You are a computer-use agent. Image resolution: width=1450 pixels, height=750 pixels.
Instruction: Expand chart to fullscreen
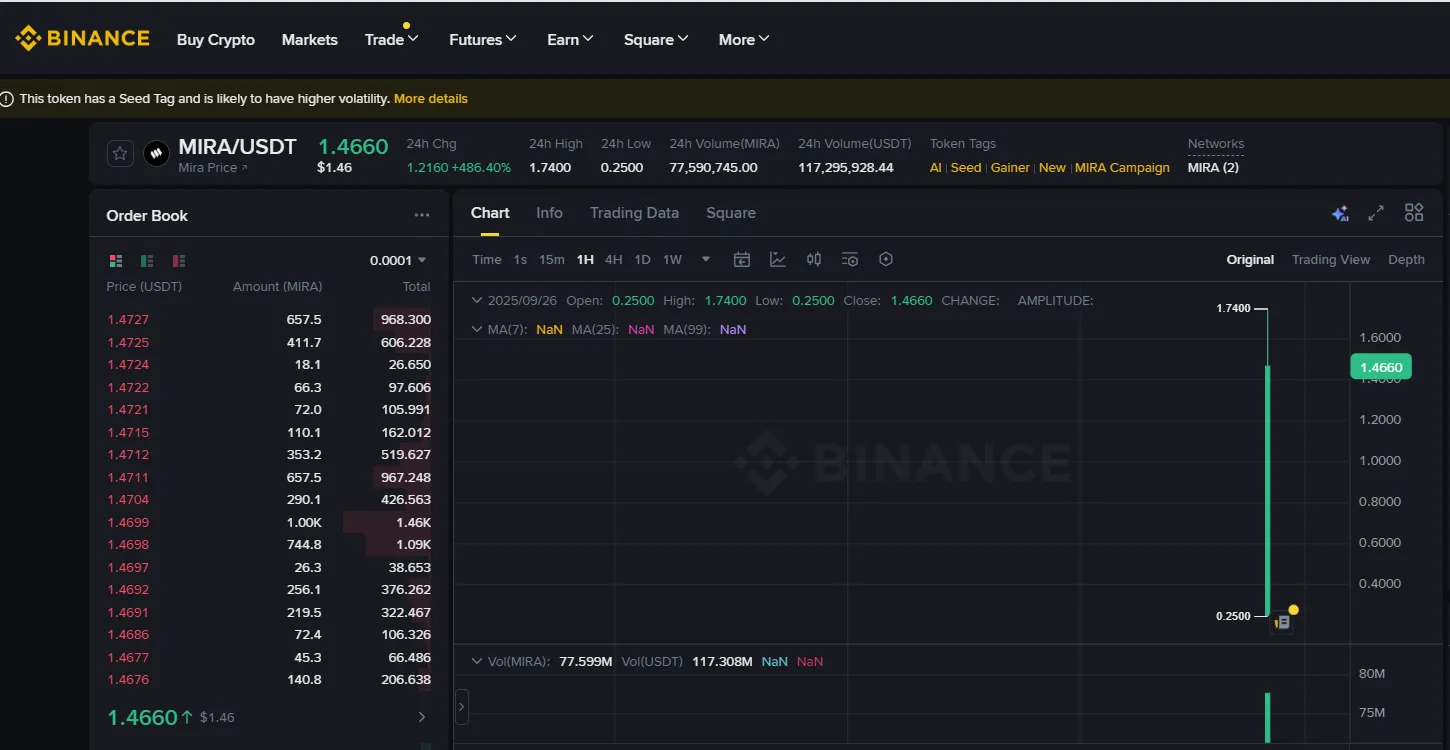1376,213
